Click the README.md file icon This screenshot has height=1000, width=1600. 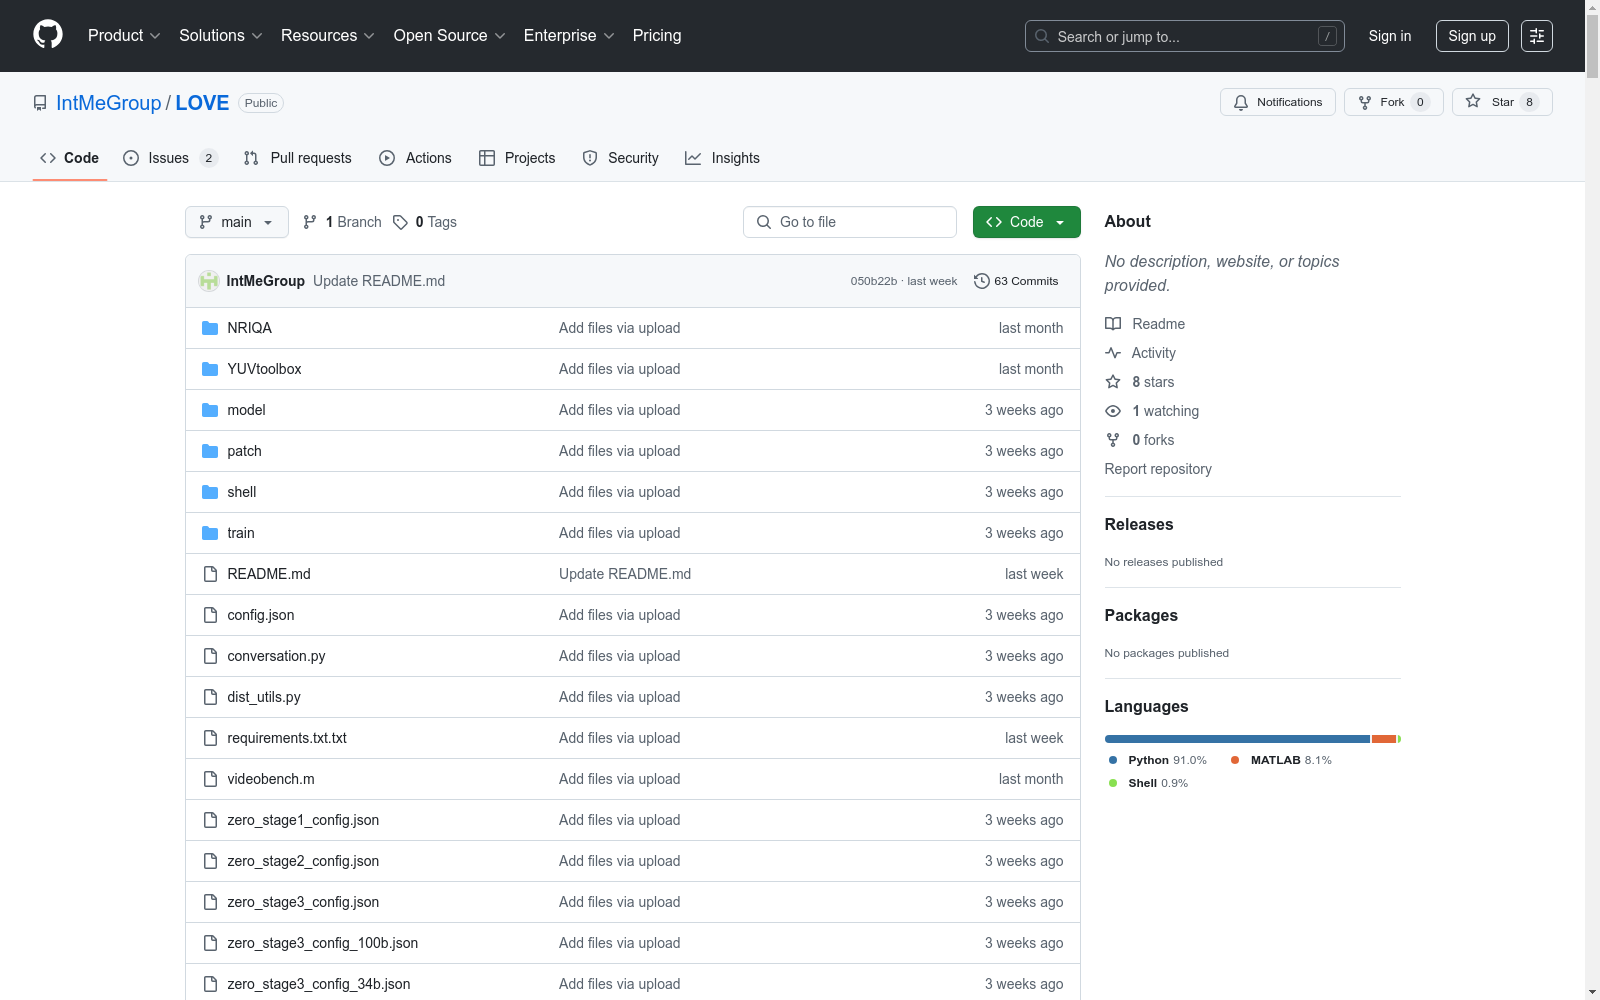pos(210,574)
